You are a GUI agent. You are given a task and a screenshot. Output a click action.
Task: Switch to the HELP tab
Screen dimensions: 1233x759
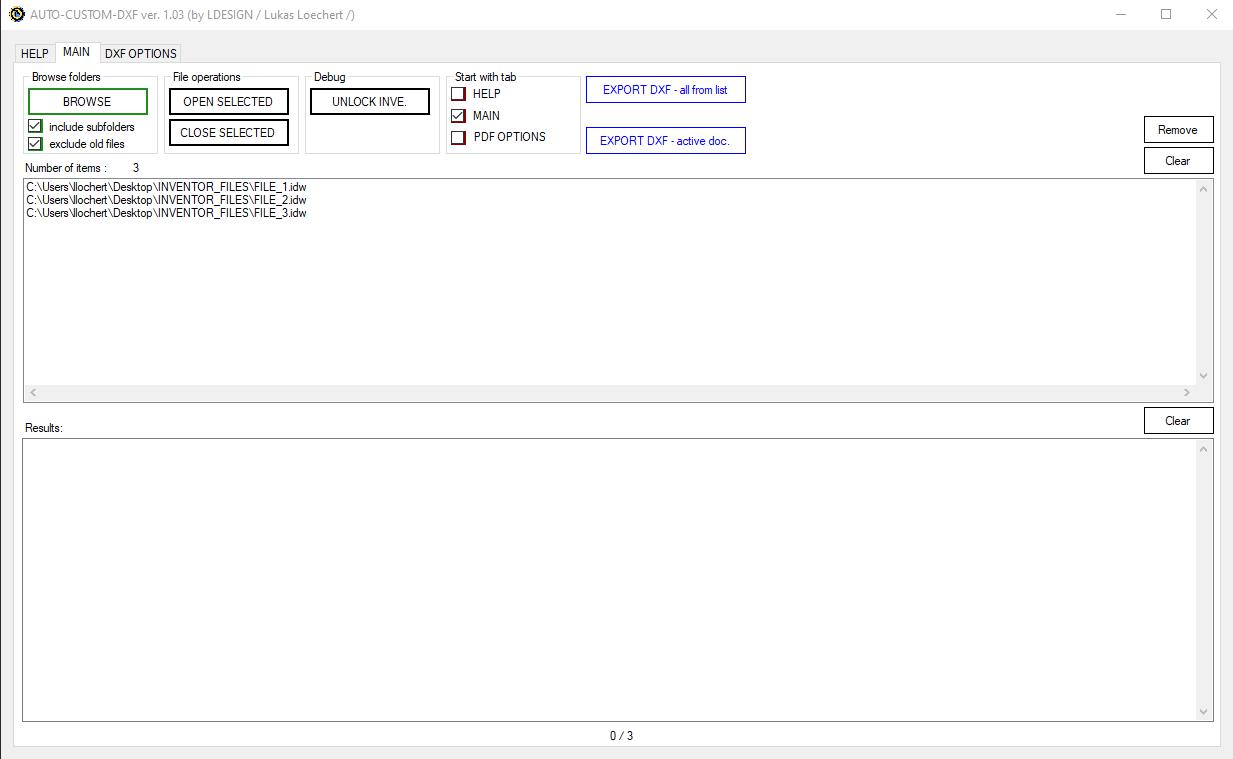[35, 53]
